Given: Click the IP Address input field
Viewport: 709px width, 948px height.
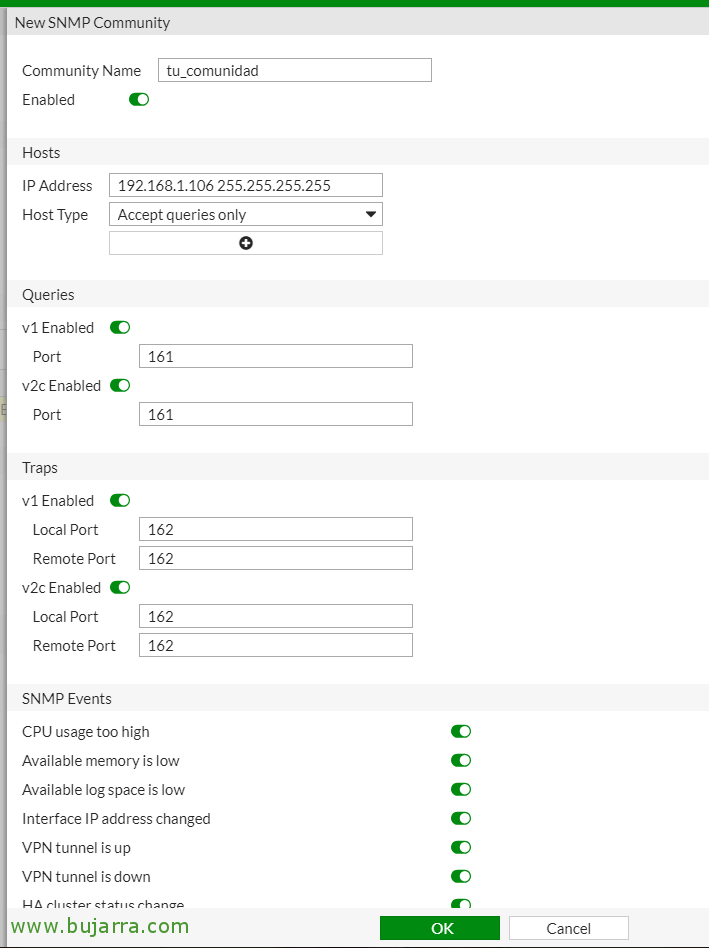Looking at the screenshot, I should click(x=246, y=185).
